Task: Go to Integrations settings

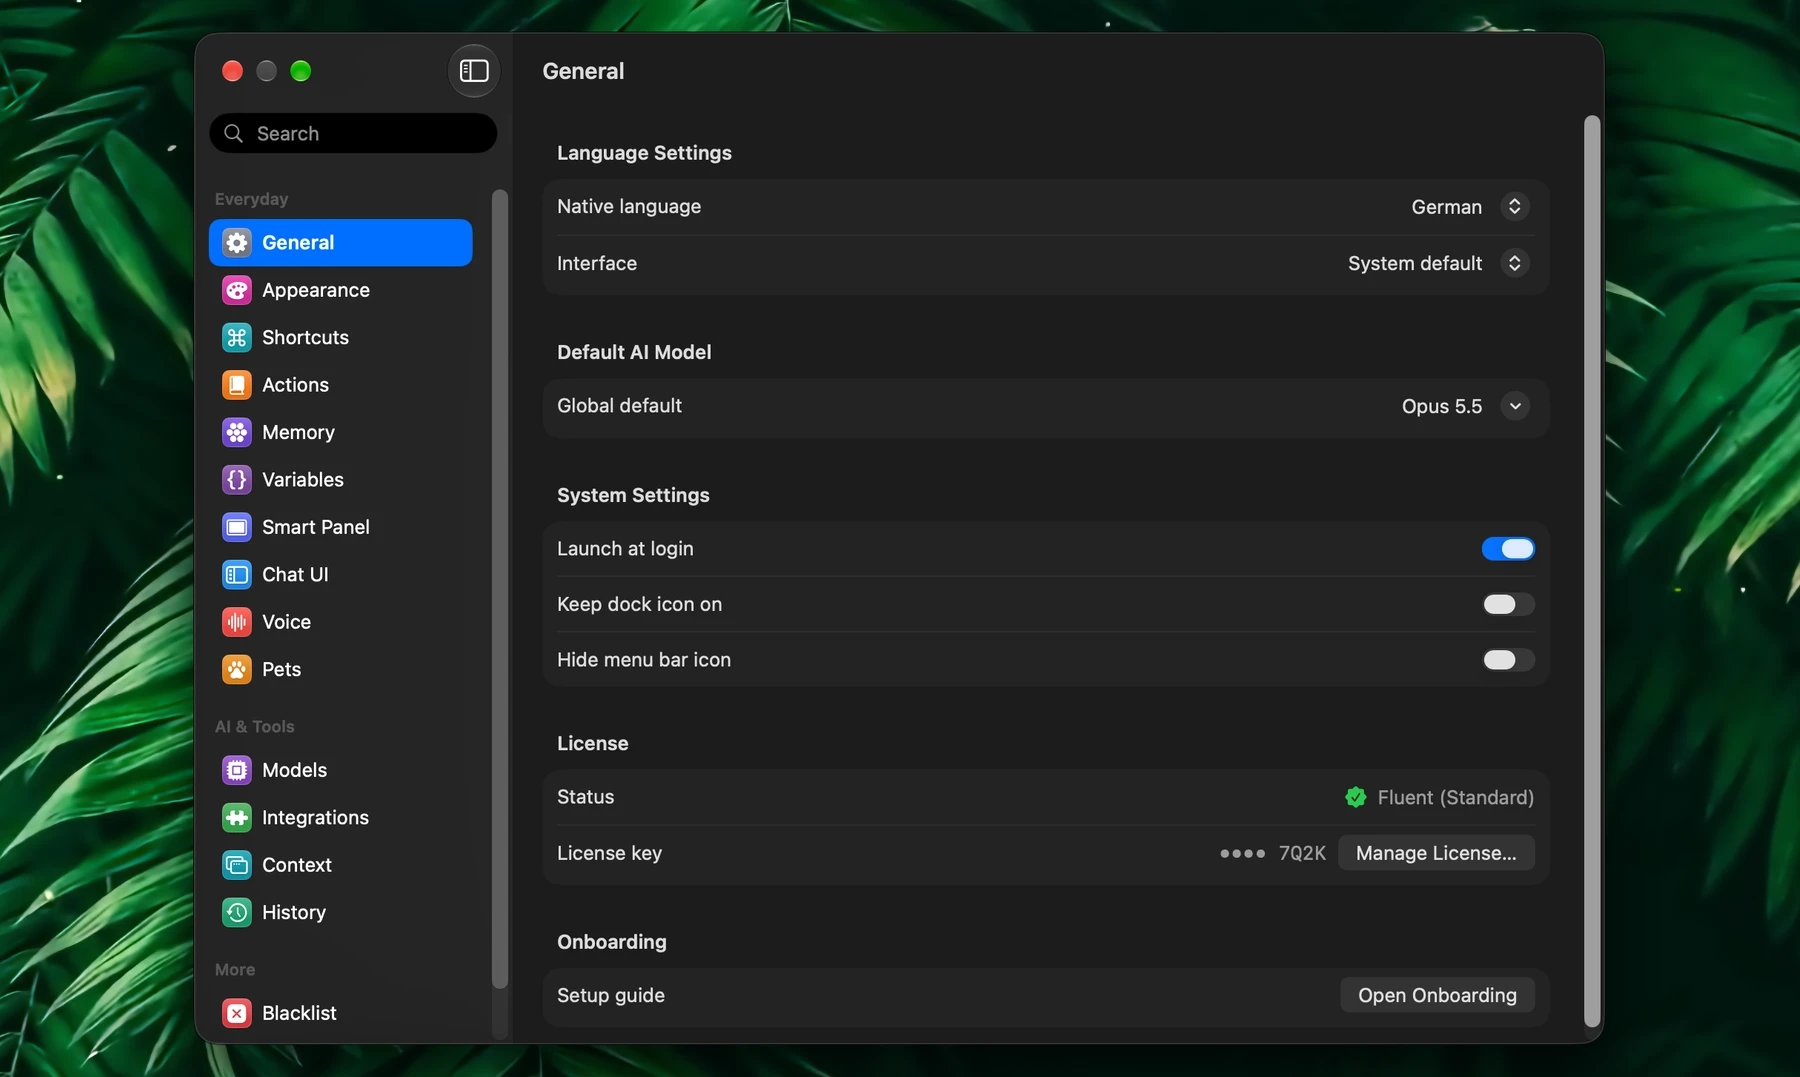Action: coord(341,818)
